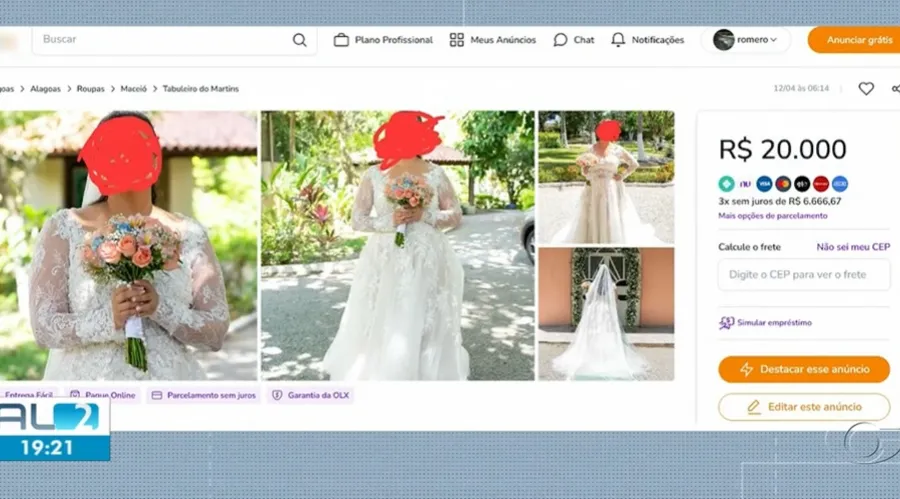The width and height of the screenshot is (900, 499).
Task: Click Editar este anúncio button
Action: [x=804, y=407]
